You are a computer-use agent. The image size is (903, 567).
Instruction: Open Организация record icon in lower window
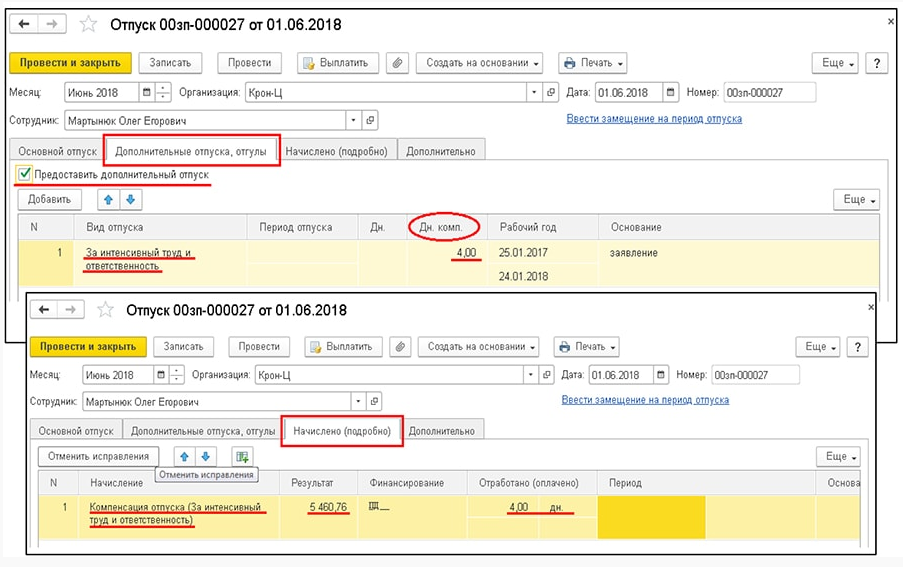pyautogui.click(x=547, y=375)
